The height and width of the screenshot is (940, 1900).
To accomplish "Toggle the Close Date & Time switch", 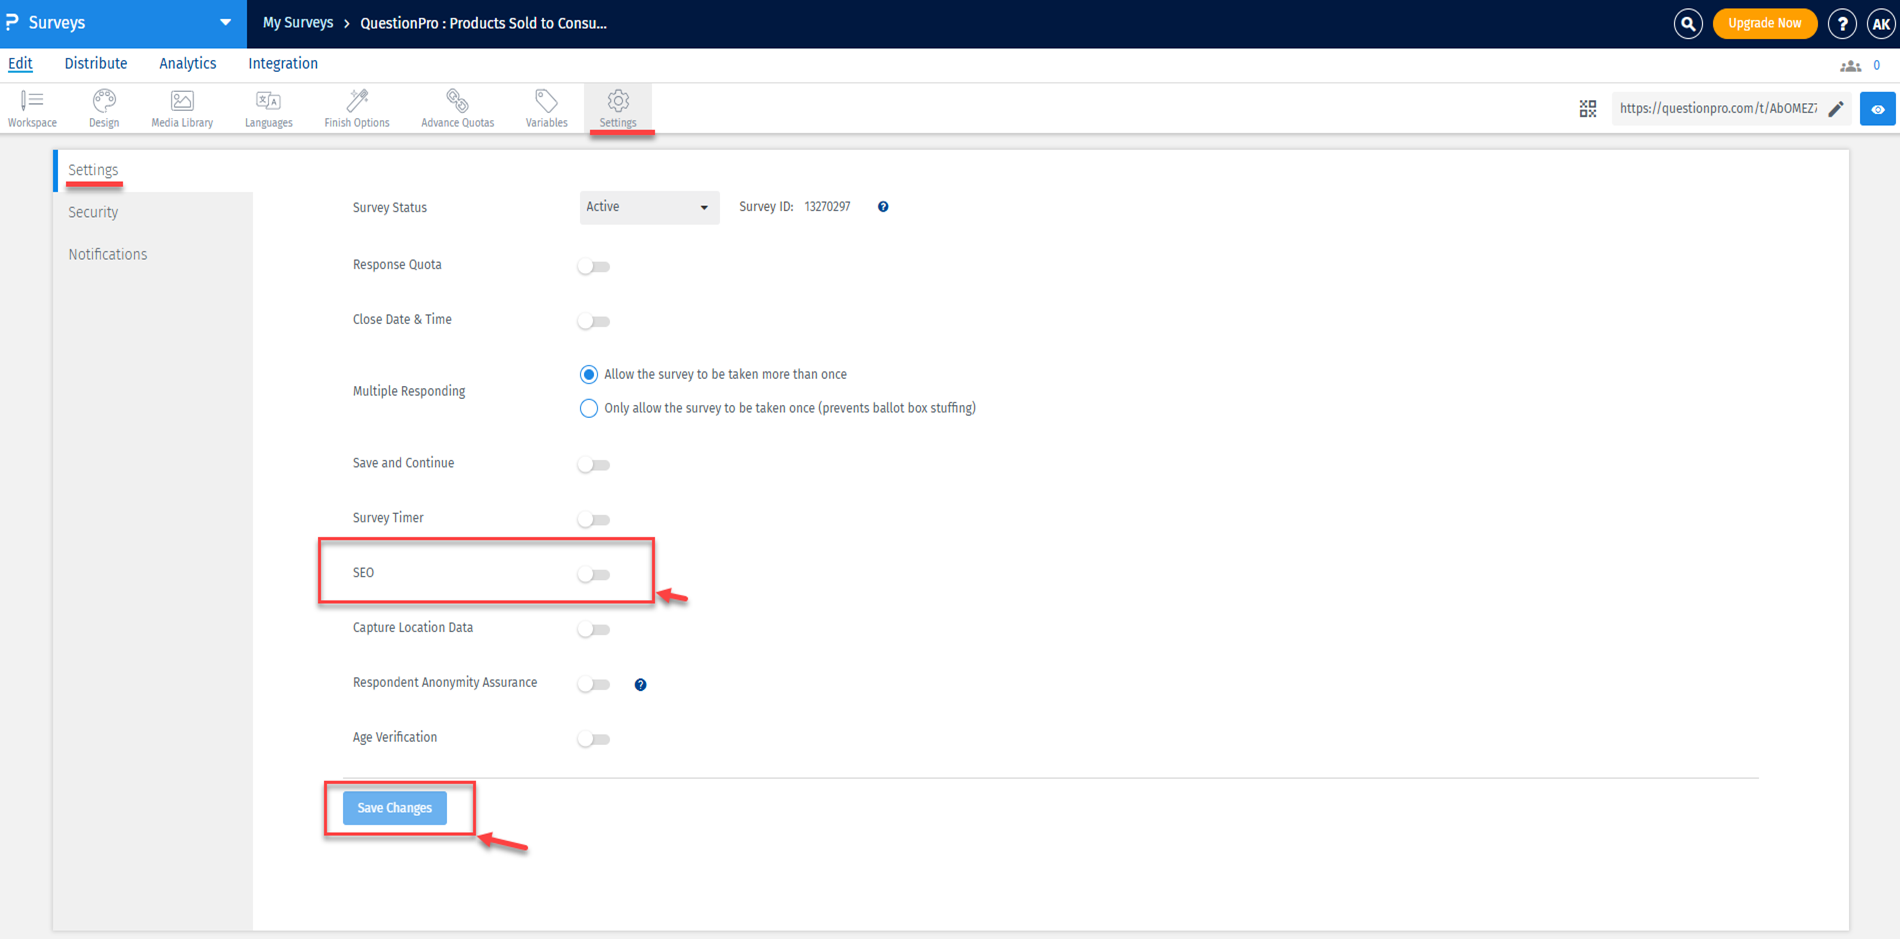I will (594, 322).
